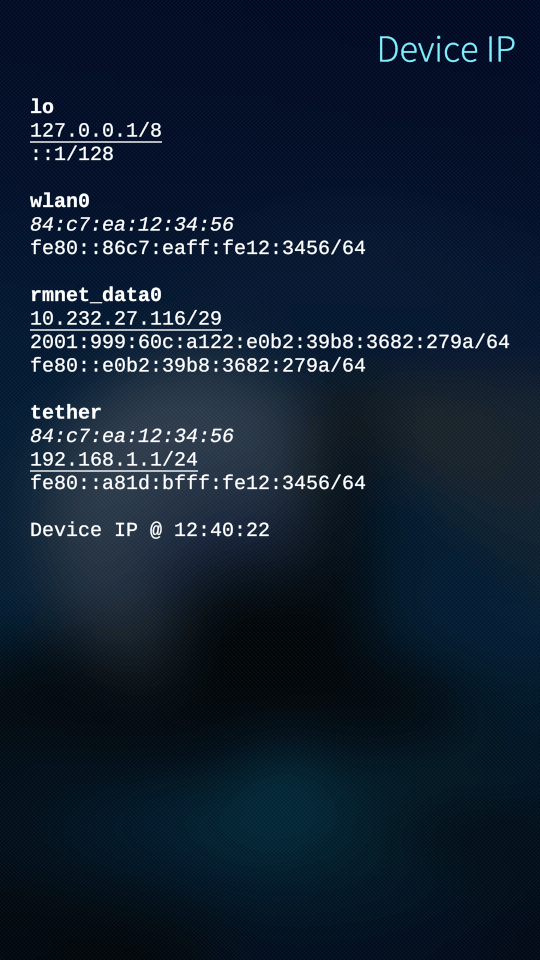Select the tether interface heading
Image resolution: width=540 pixels, height=960 pixels.
pos(66,412)
